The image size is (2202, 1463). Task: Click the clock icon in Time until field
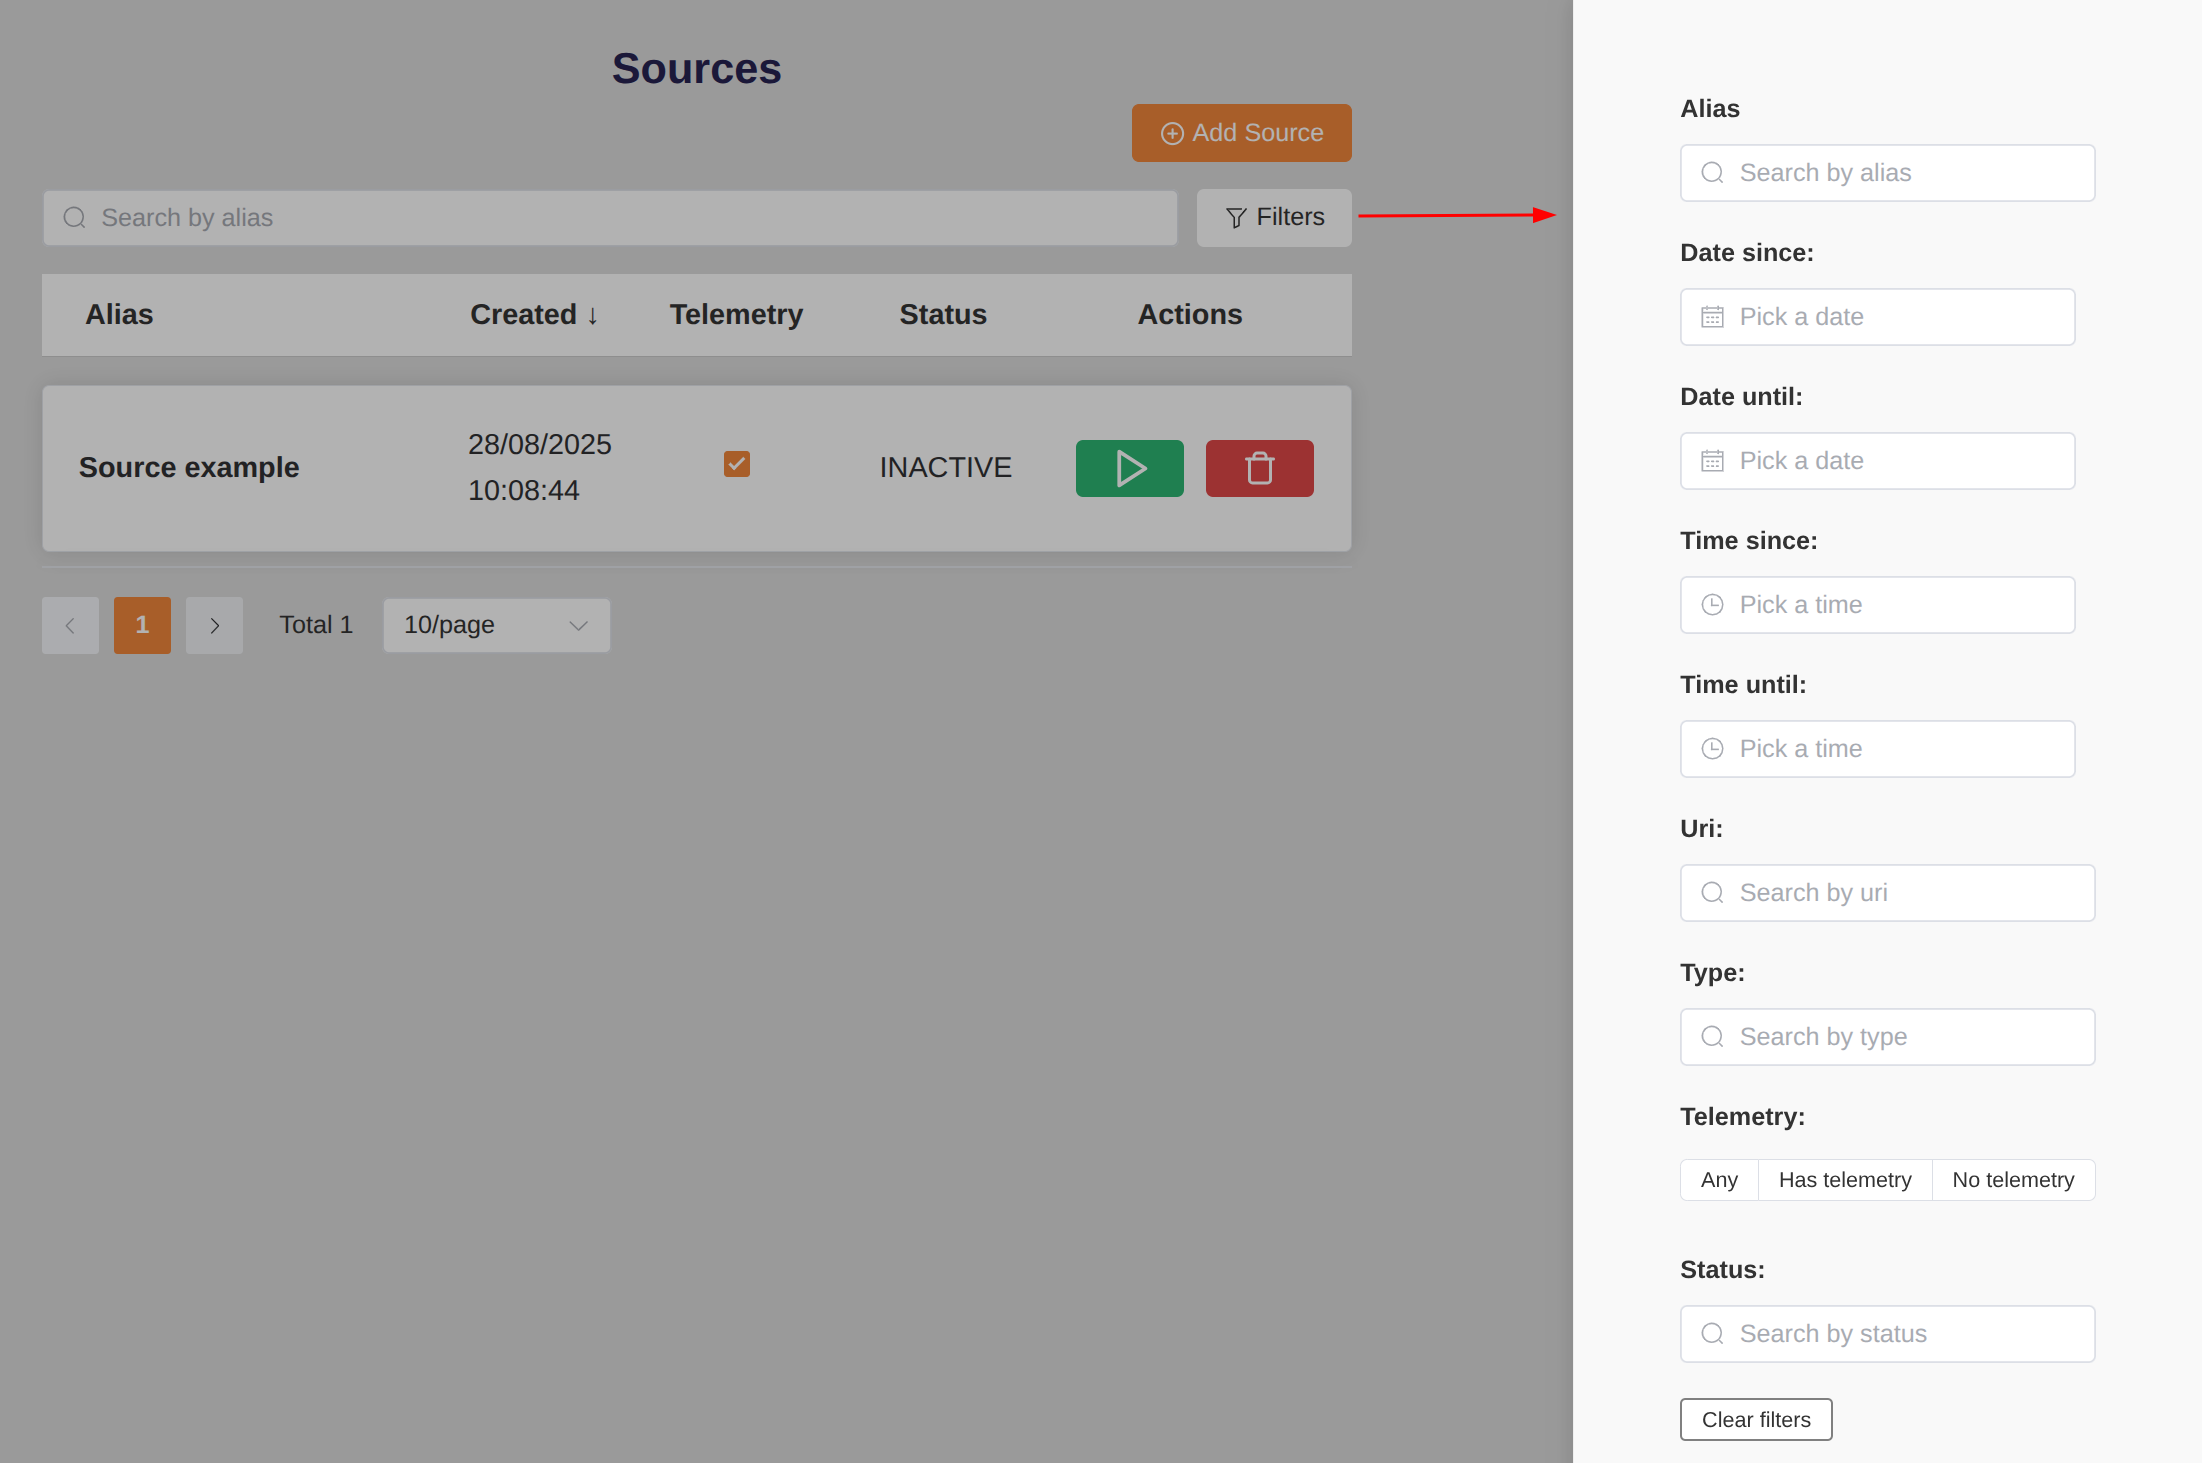click(1712, 749)
